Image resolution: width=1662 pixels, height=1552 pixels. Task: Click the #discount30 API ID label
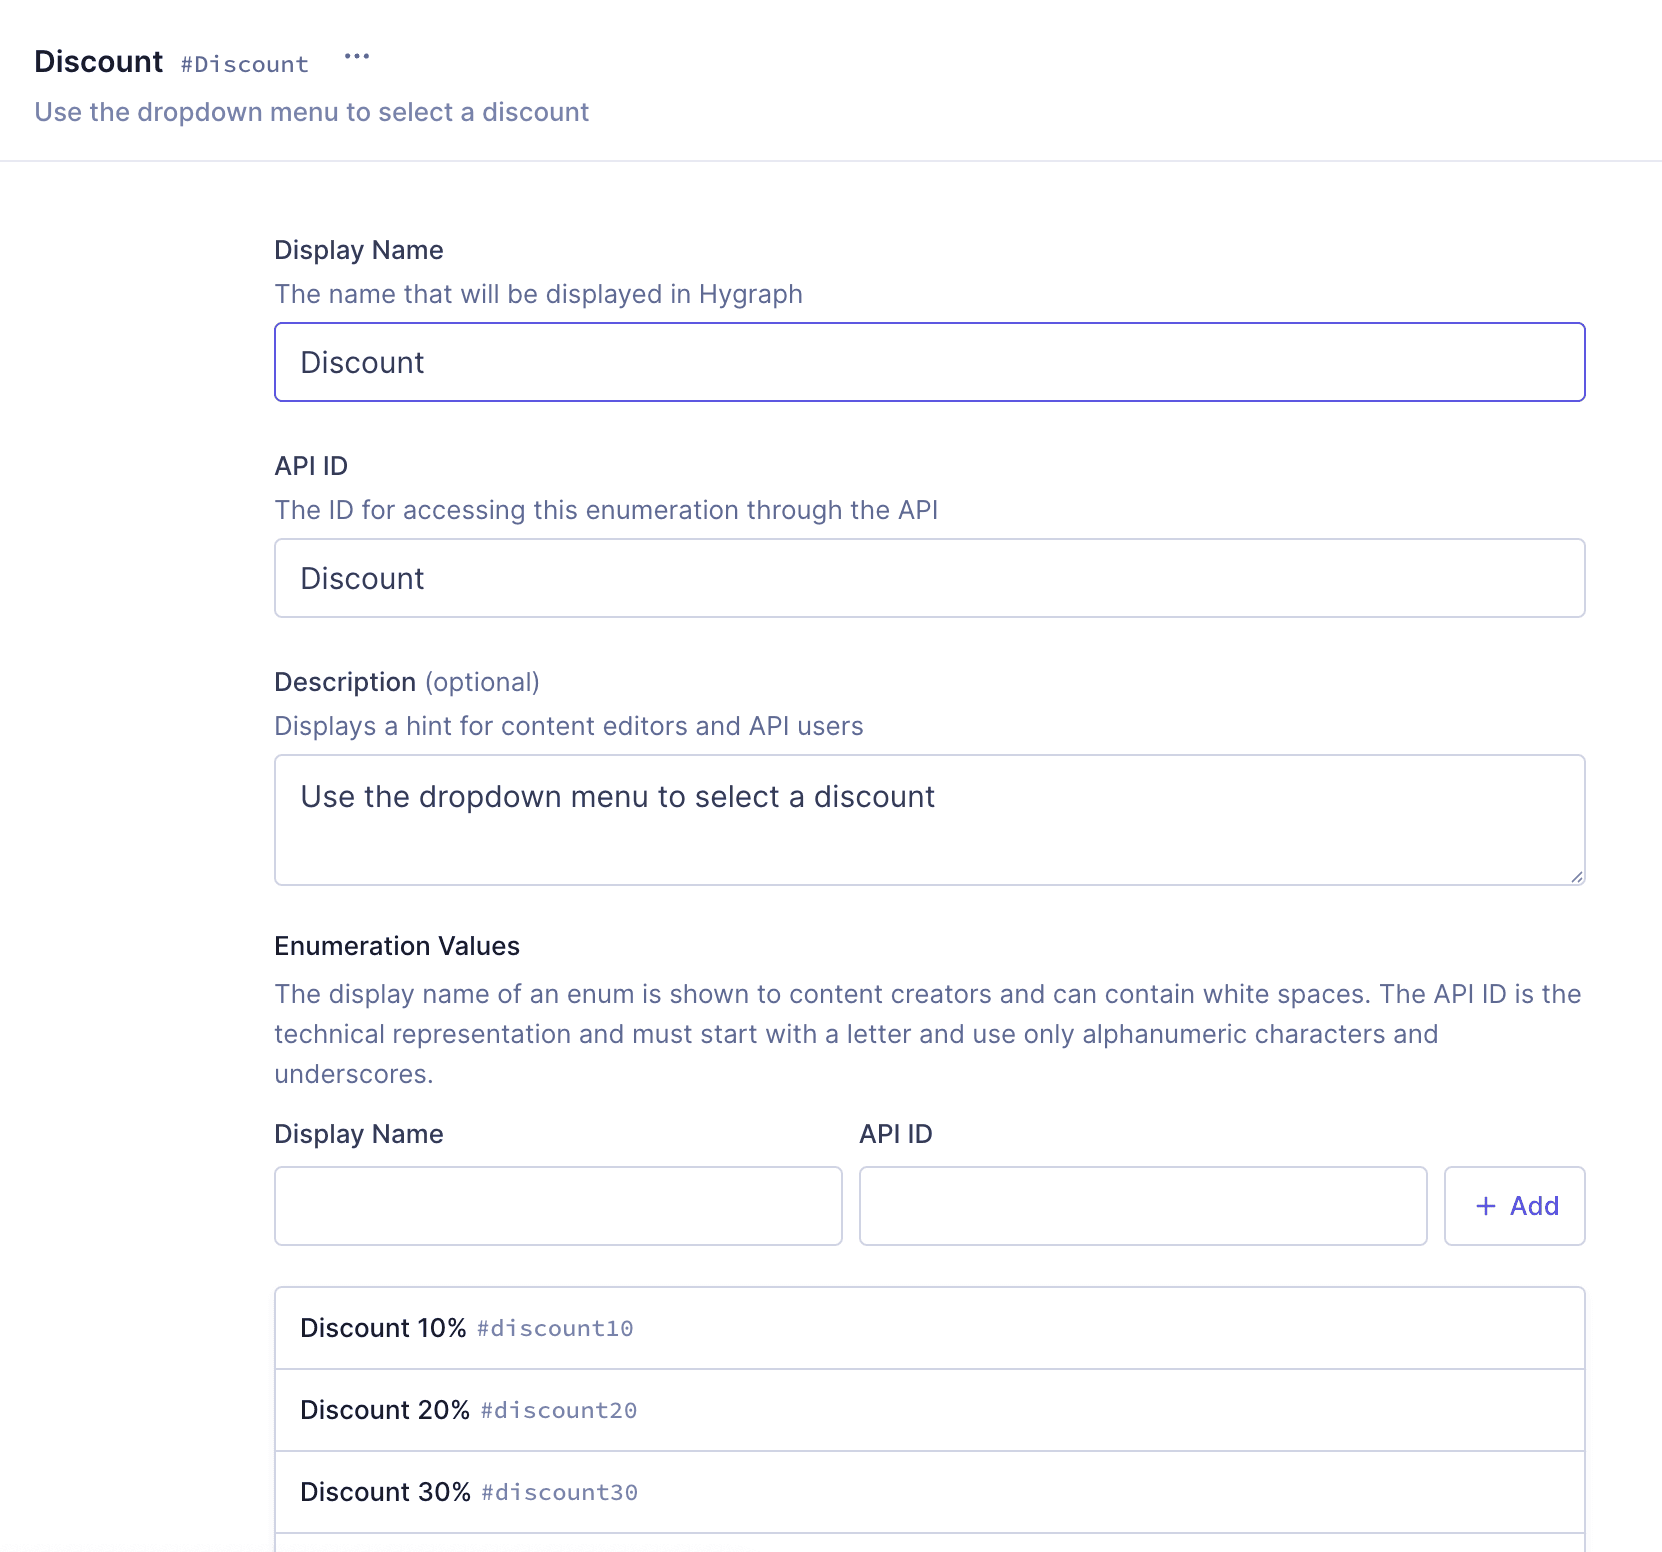(557, 1494)
